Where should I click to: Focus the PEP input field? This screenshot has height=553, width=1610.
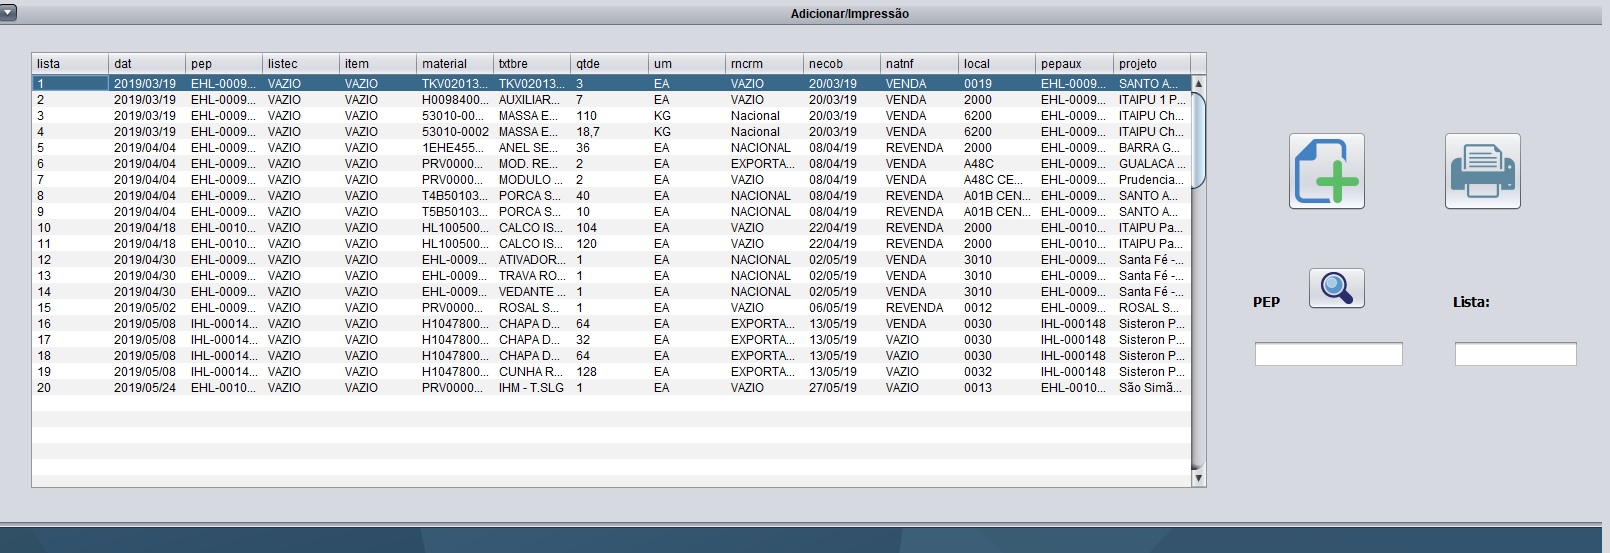pos(1329,354)
